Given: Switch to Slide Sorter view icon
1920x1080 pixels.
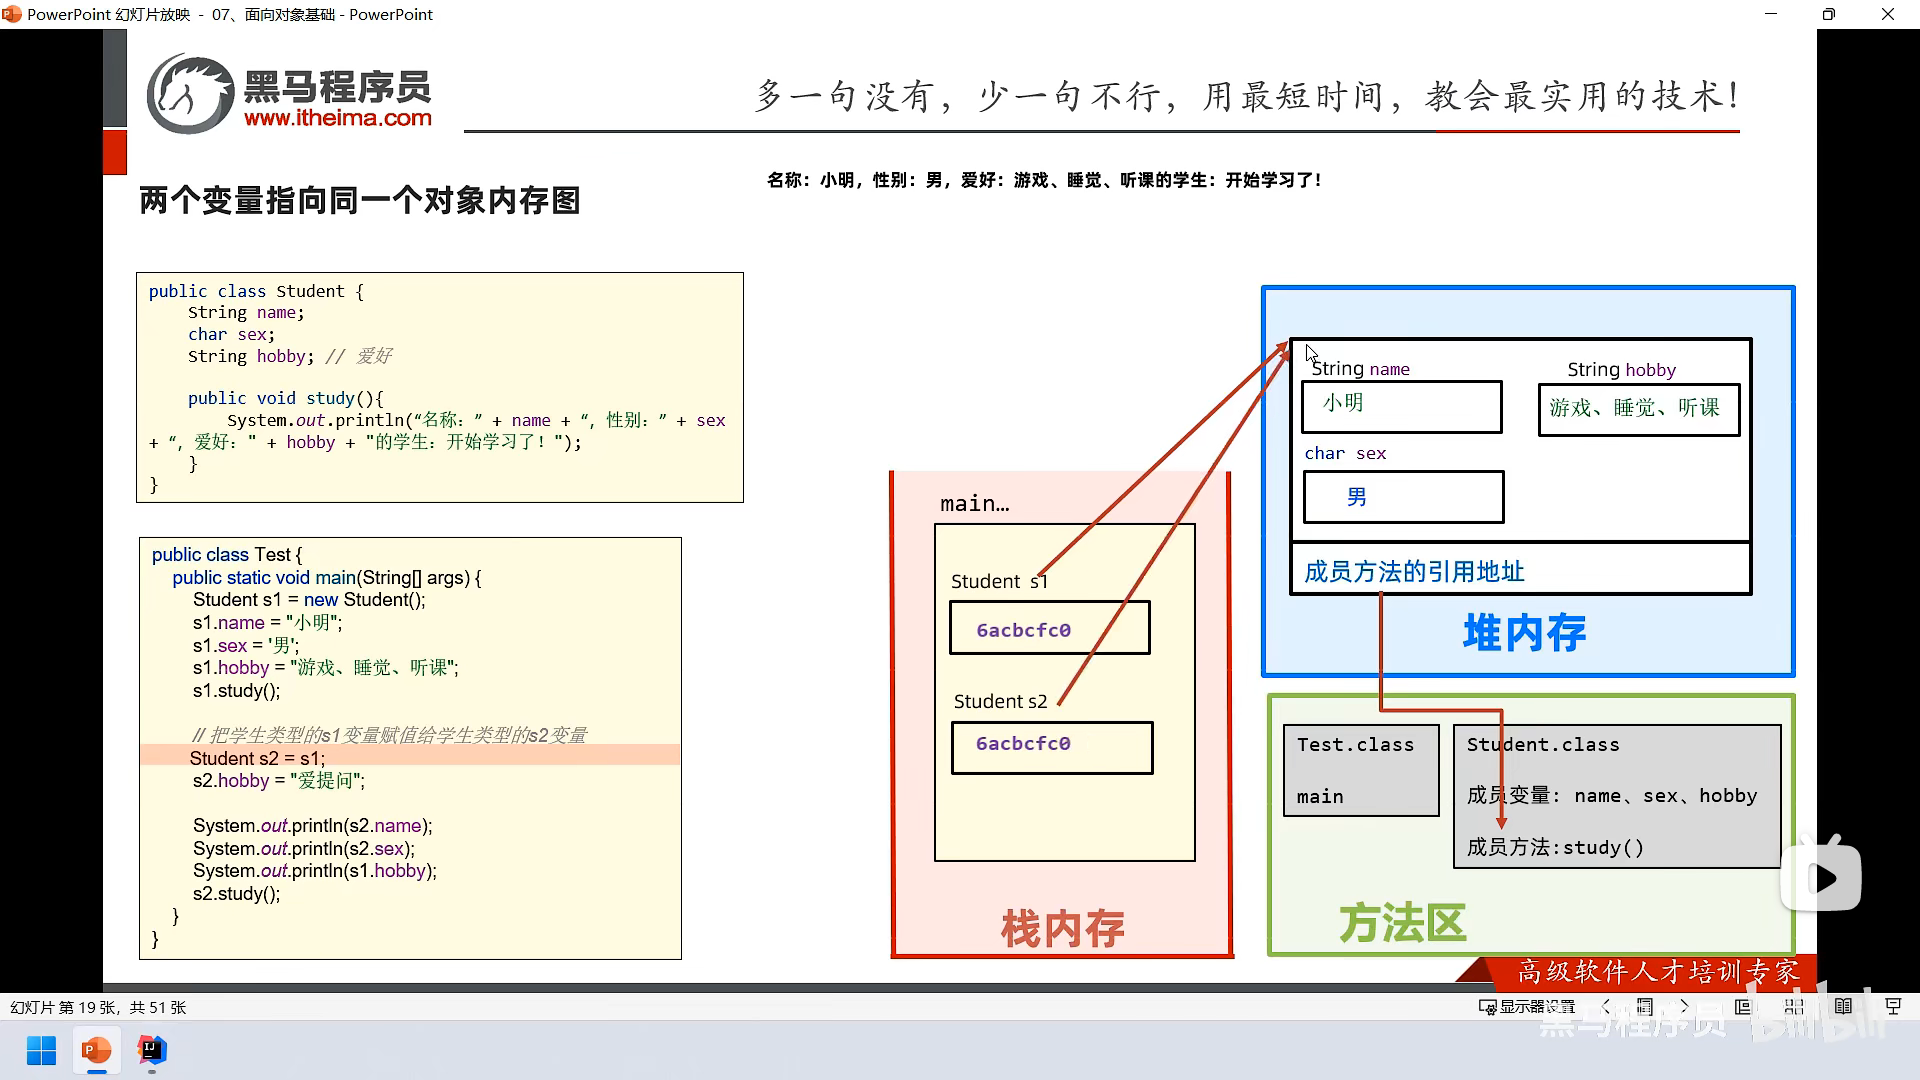Looking at the screenshot, I should (1794, 1007).
